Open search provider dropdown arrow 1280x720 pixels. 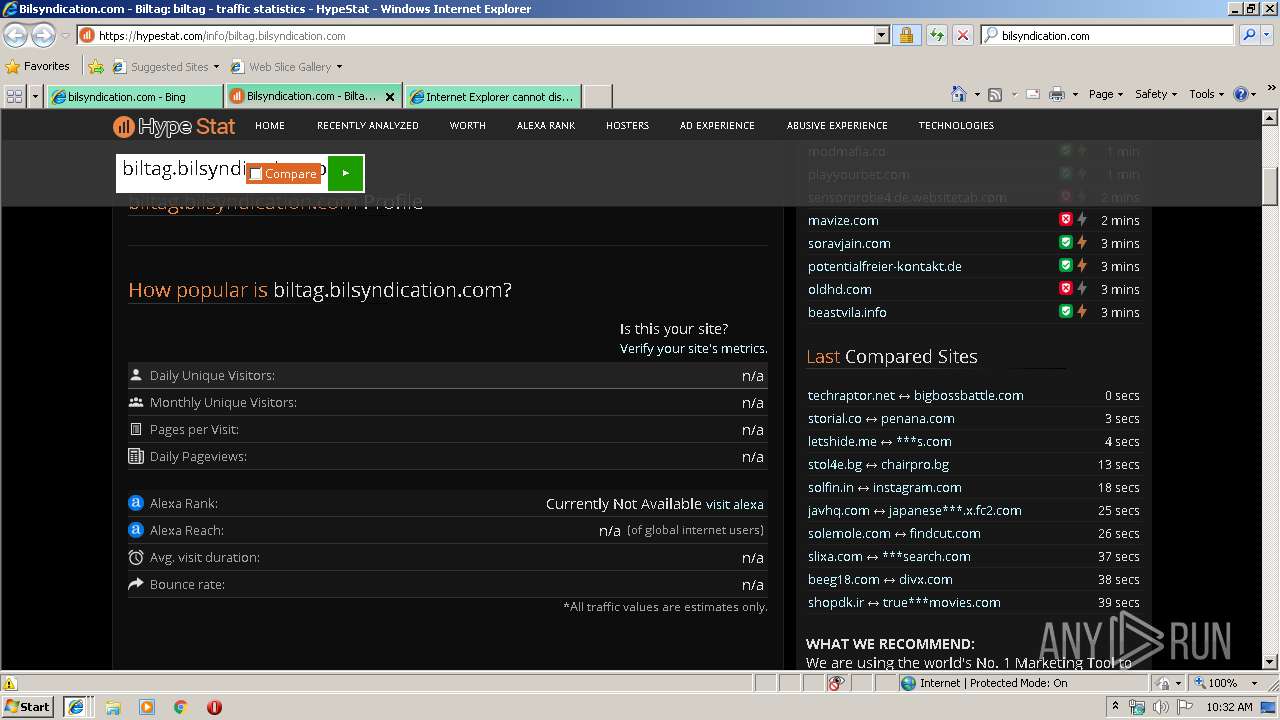click(1268, 35)
